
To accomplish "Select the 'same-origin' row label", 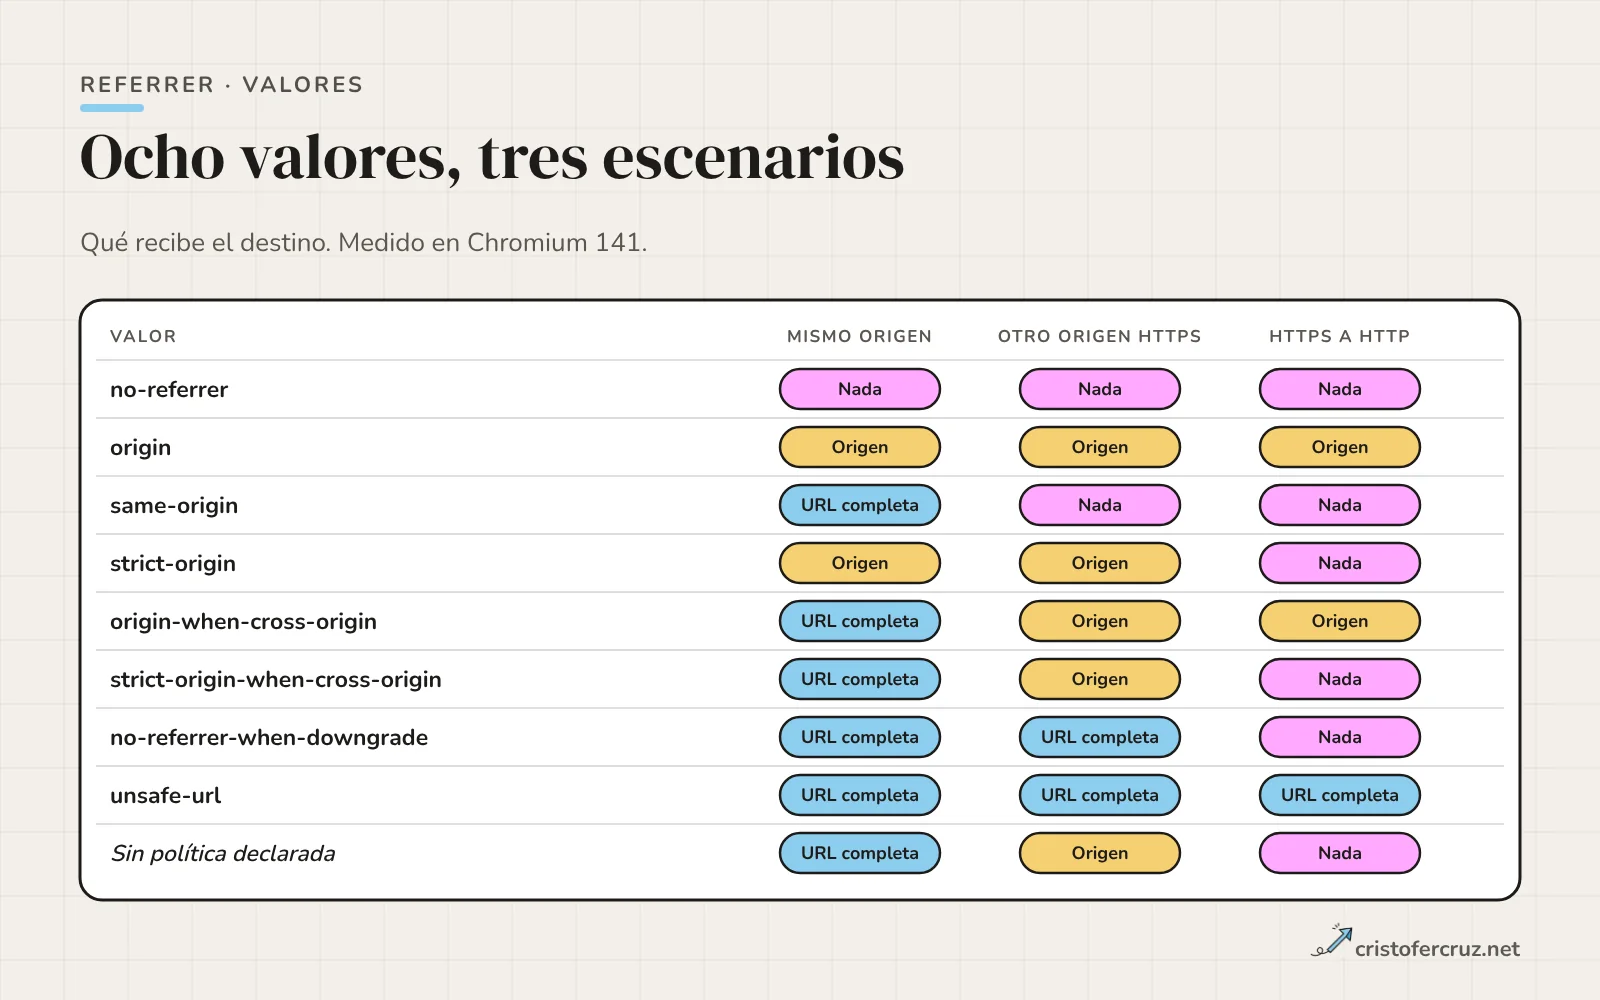I will 174,506.
